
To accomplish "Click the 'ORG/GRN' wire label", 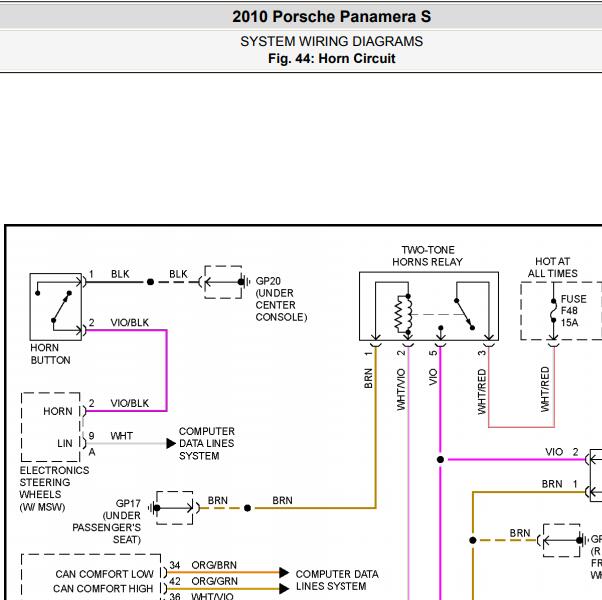I will [214, 581].
